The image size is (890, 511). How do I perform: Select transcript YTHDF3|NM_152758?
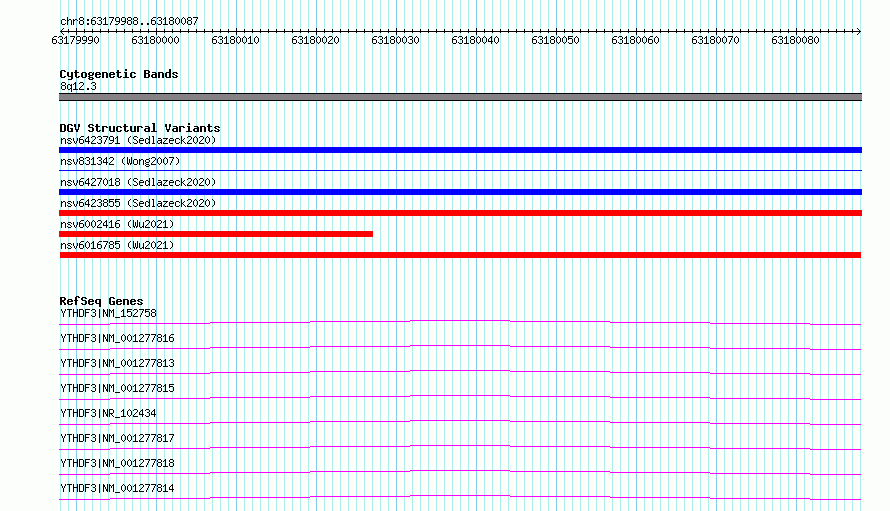pos(108,313)
